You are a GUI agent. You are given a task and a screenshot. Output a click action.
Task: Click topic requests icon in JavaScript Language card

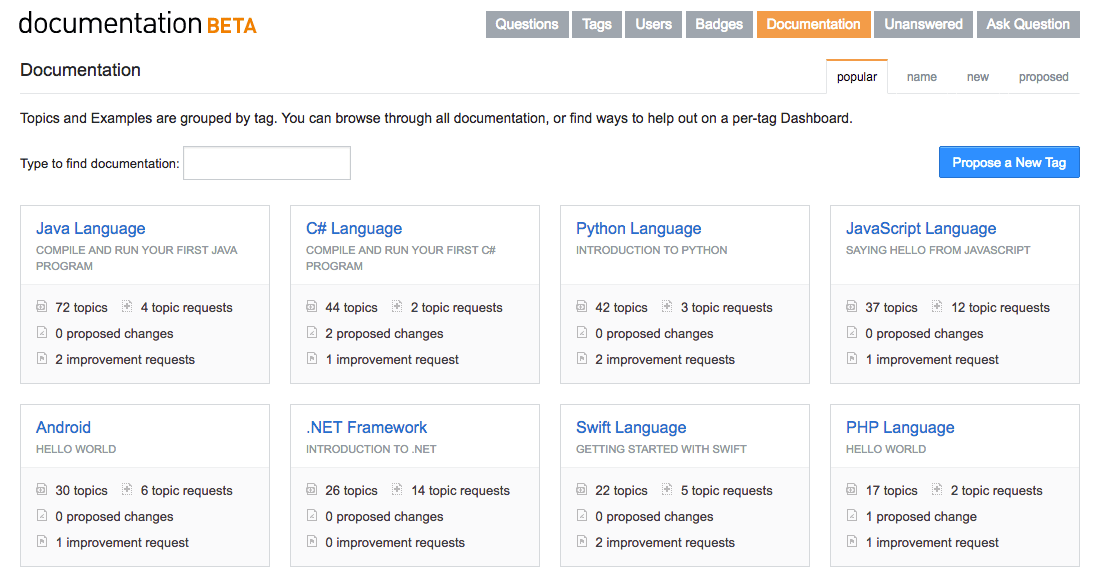(937, 306)
